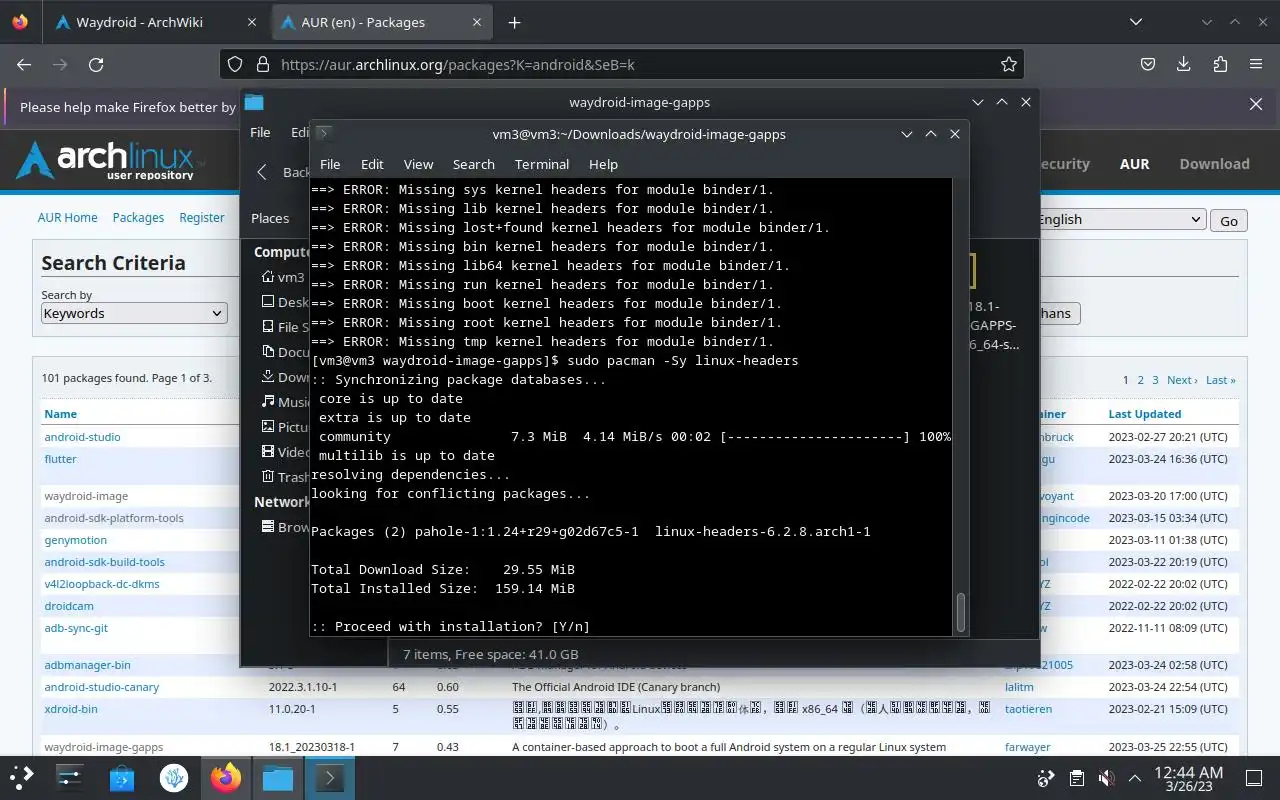Open terminal File menu
Screen dimensions: 1280x800
pos(330,164)
